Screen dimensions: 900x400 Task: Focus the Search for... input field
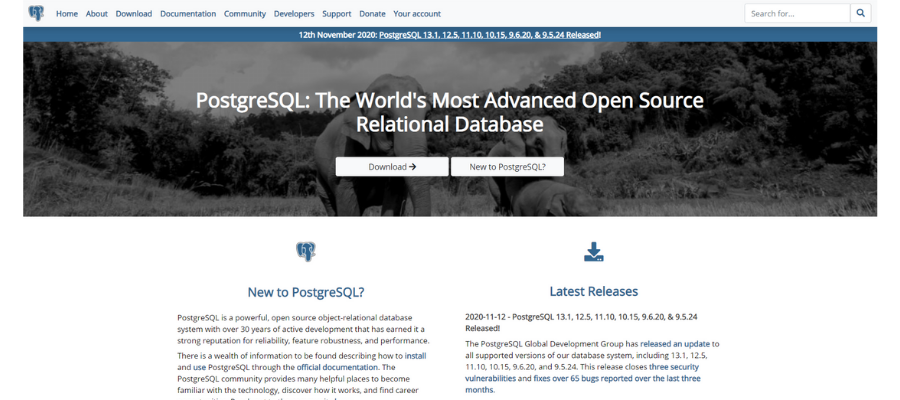pos(797,13)
